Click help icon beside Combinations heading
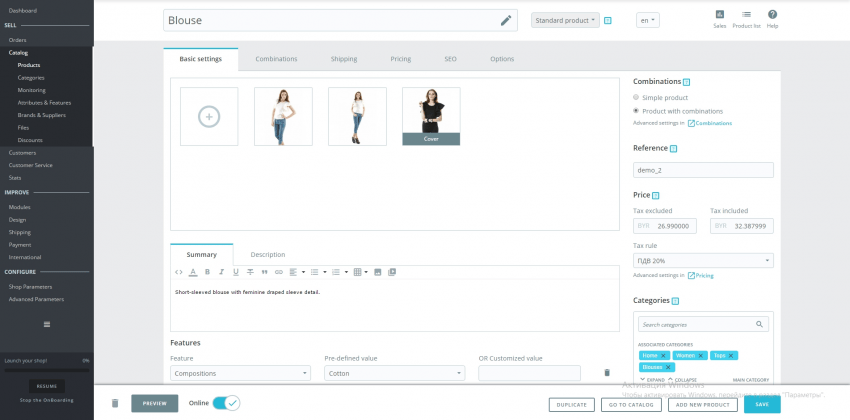Image resolution: width=850 pixels, height=420 pixels. click(x=686, y=82)
